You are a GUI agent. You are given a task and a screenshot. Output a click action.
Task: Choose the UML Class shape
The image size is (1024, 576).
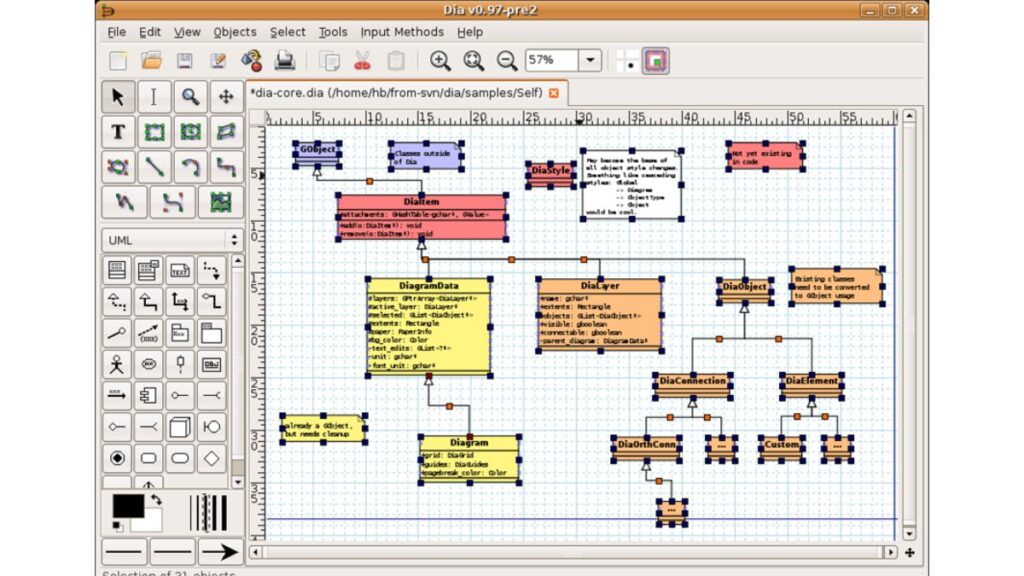pos(117,270)
